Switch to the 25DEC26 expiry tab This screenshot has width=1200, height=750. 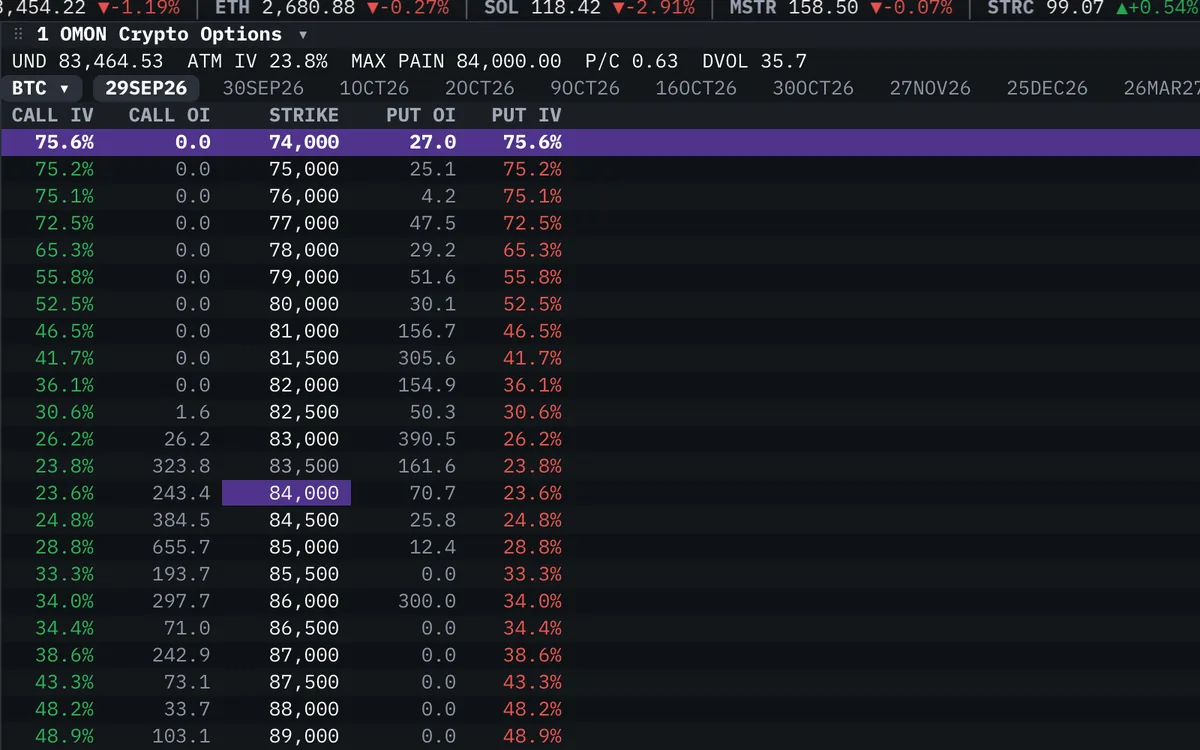click(x=1047, y=88)
